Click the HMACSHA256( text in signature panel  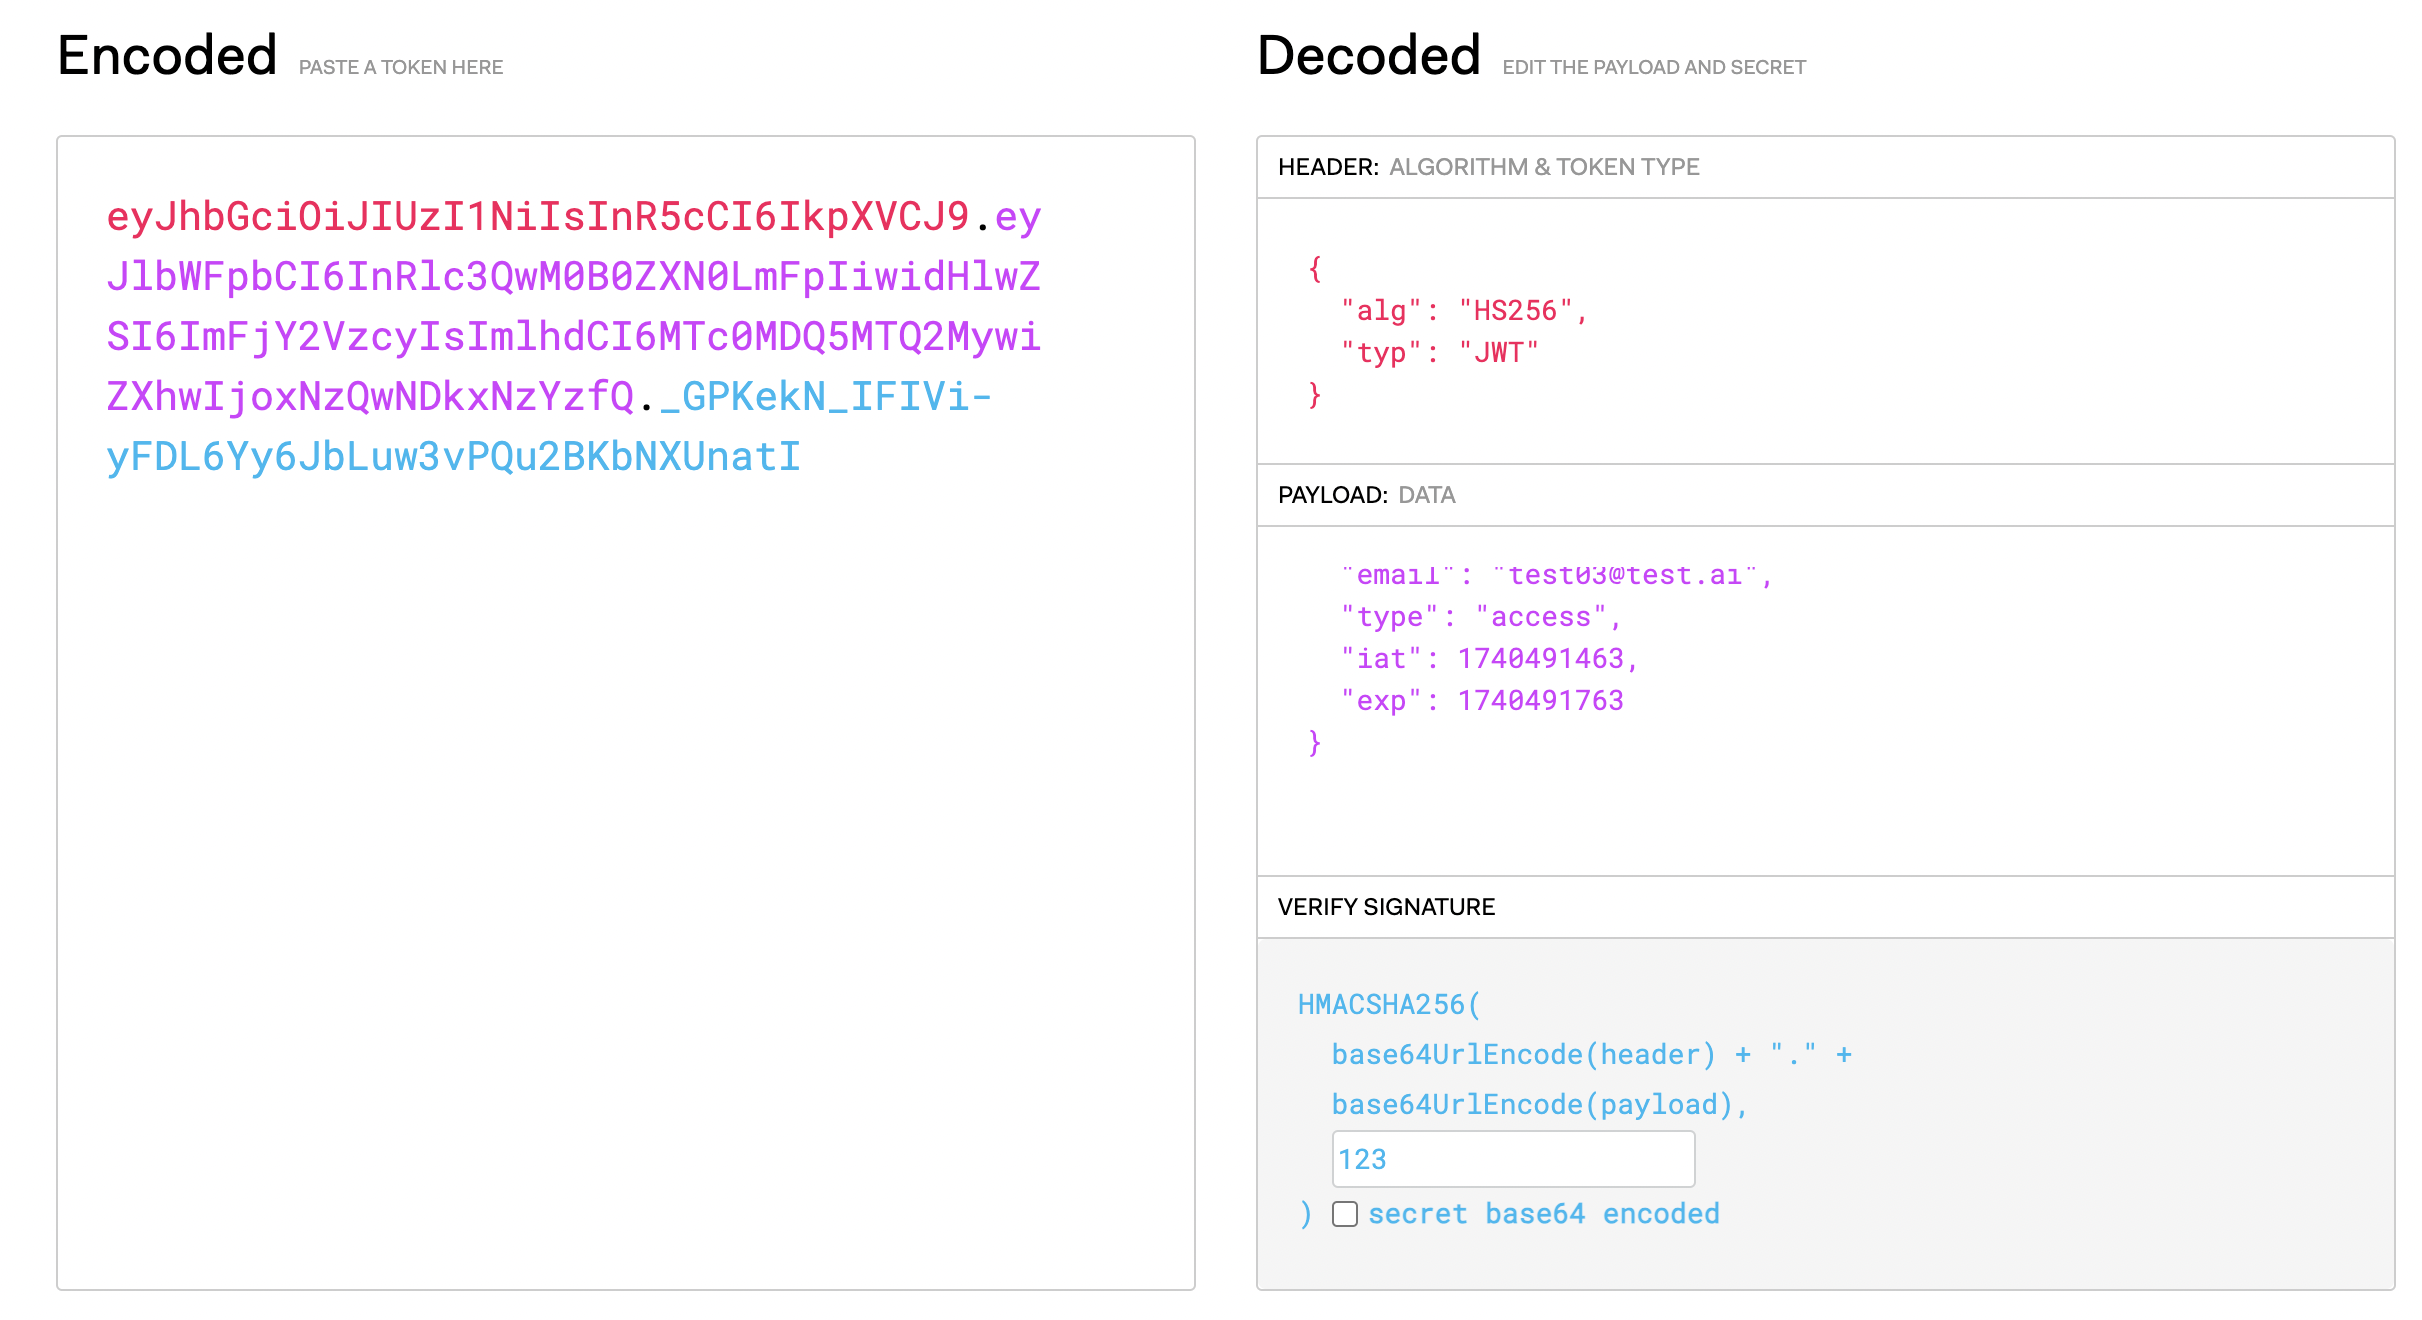[1388, 1005]
